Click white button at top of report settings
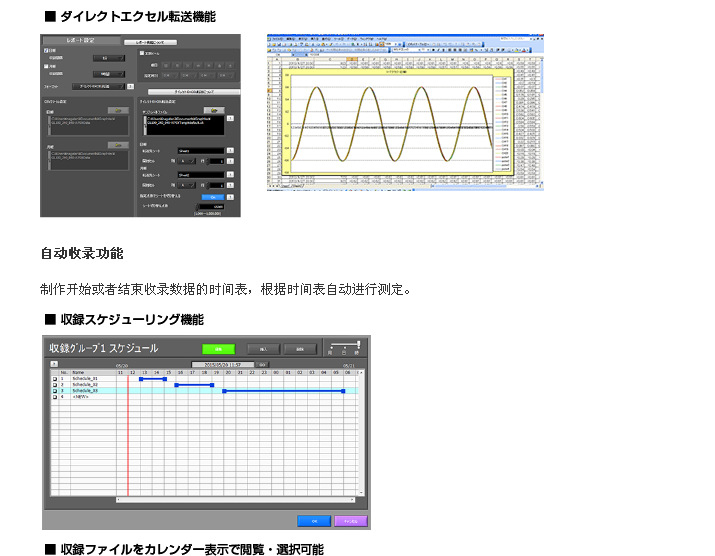The image size is (715, 556). pos(150,42)
